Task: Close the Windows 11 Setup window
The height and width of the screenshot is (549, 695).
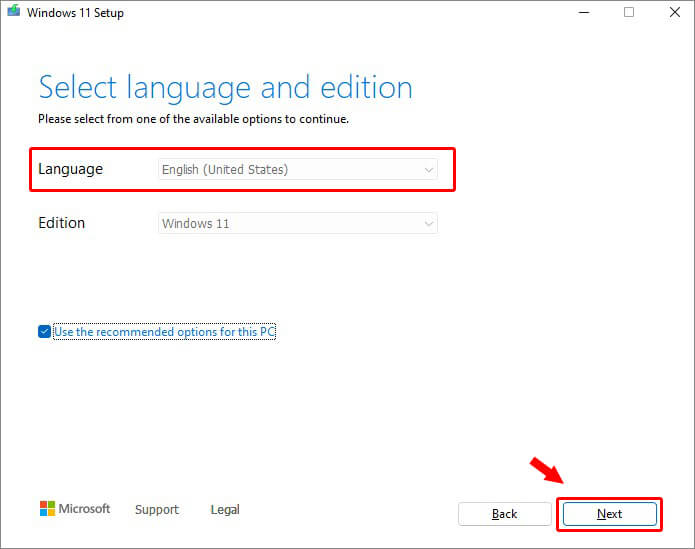Action: click(675, 12)
